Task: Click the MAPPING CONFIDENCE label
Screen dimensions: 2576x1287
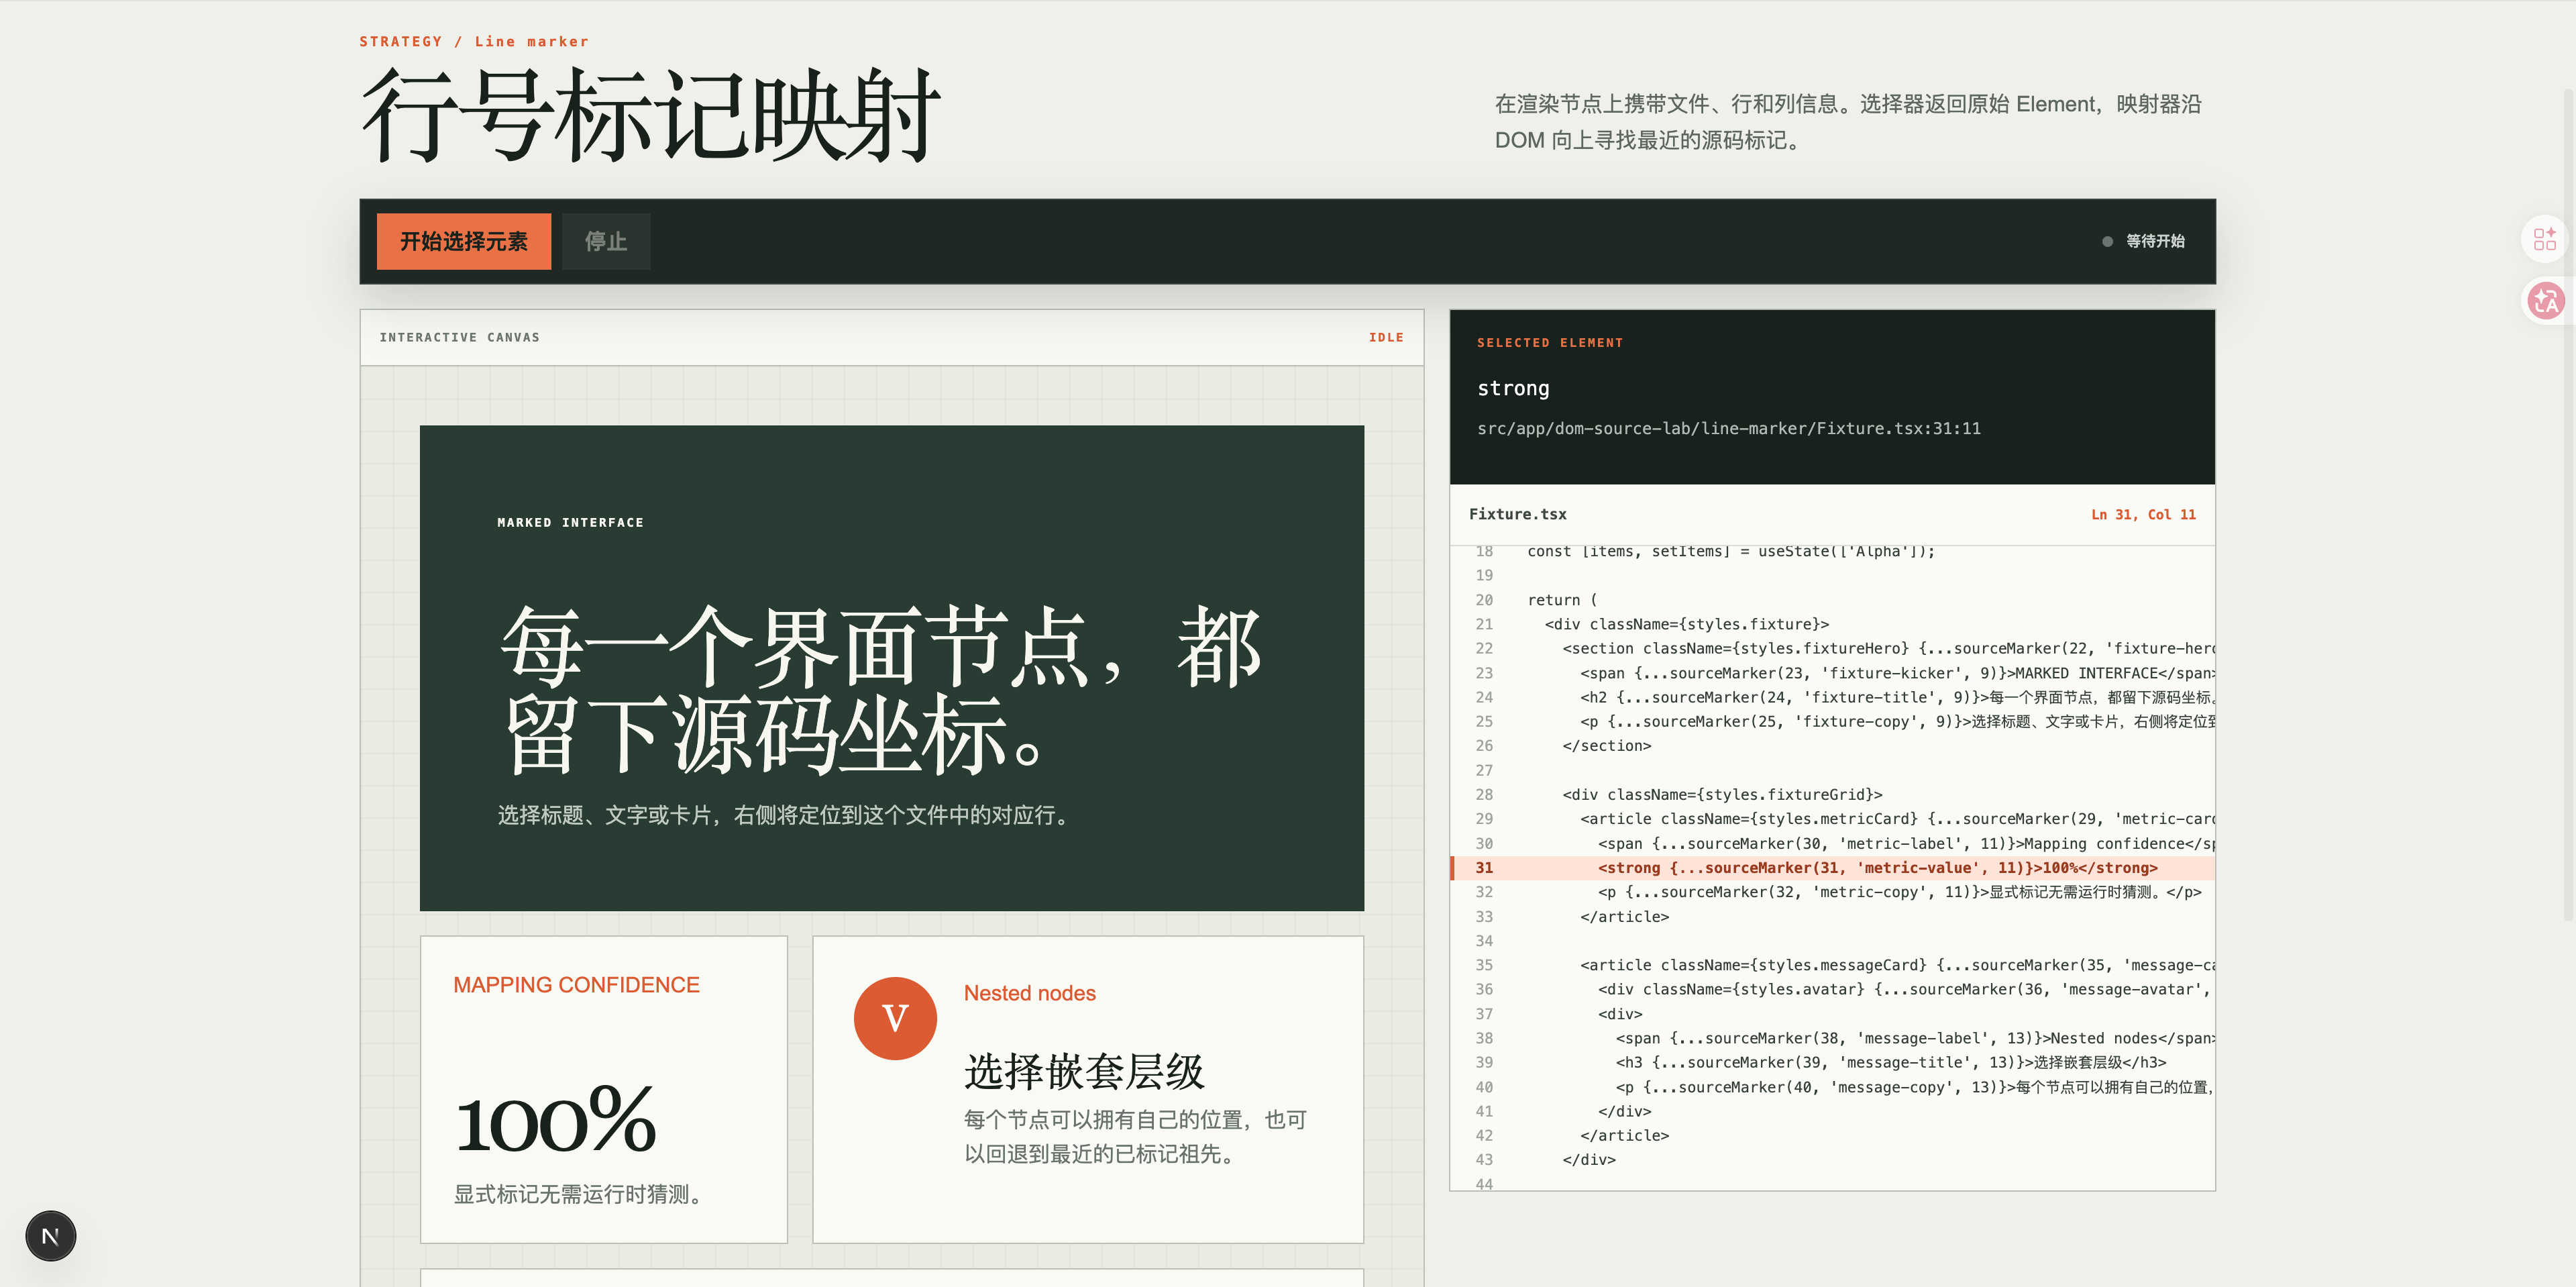Action: (576, 985)
